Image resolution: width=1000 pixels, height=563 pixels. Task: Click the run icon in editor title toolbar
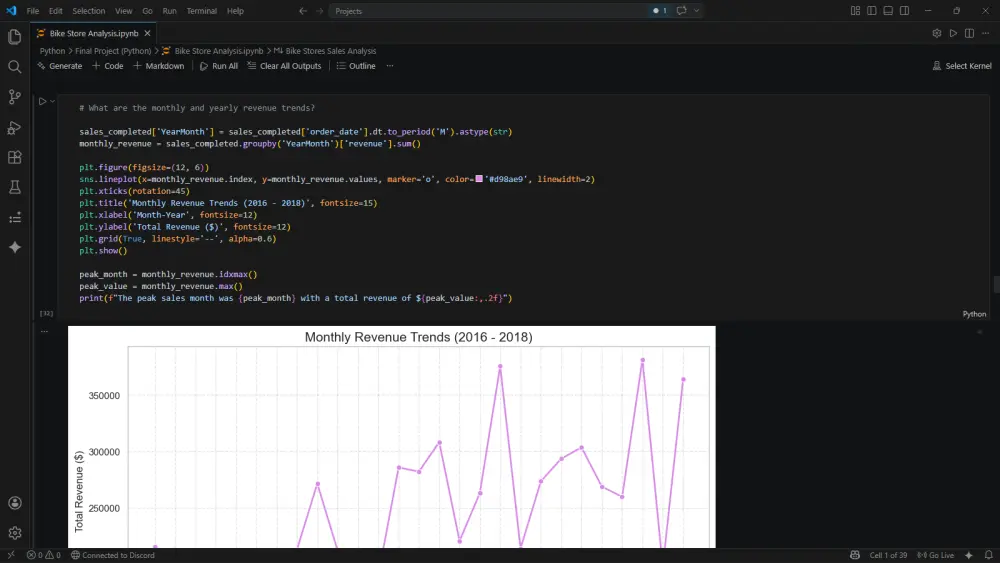[x=953, y=33]
